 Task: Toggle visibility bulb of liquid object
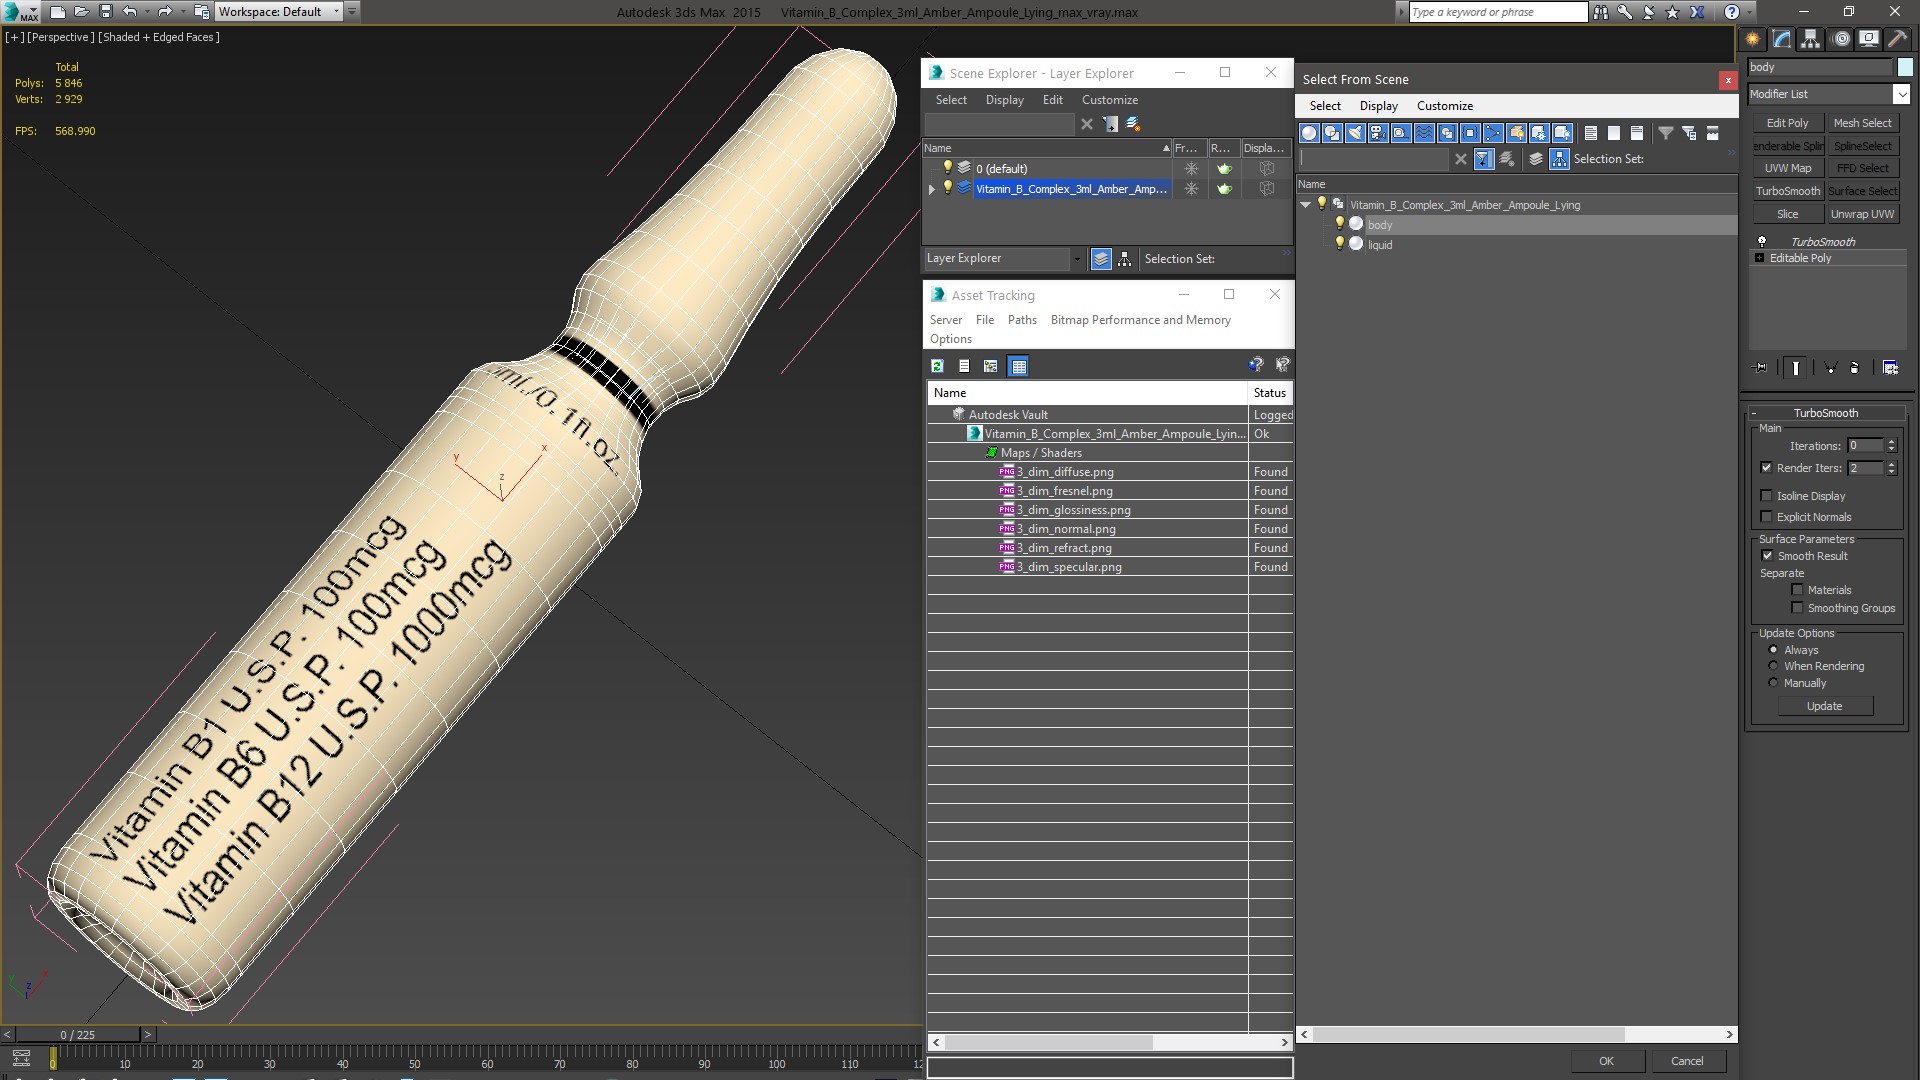pos(1340,244)
